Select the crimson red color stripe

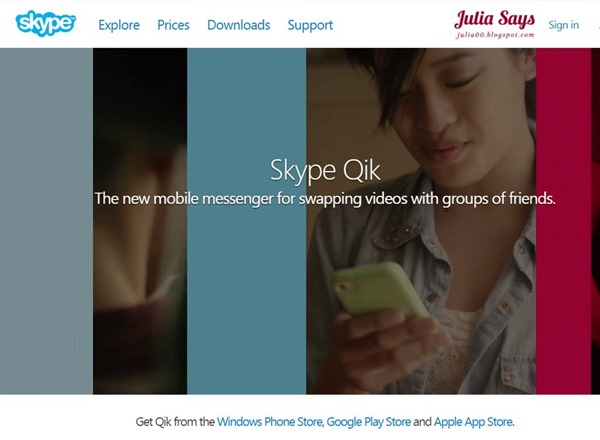coord(563,221)
